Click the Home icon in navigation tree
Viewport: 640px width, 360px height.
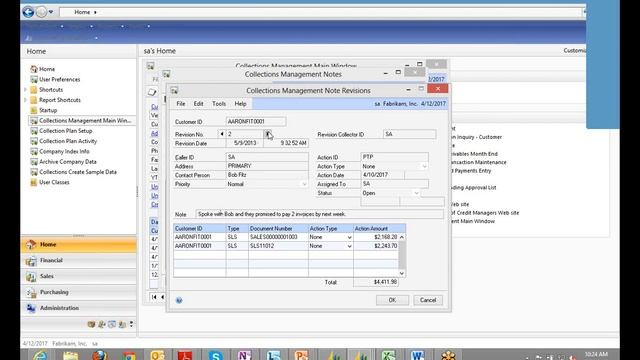click(34, 69)
